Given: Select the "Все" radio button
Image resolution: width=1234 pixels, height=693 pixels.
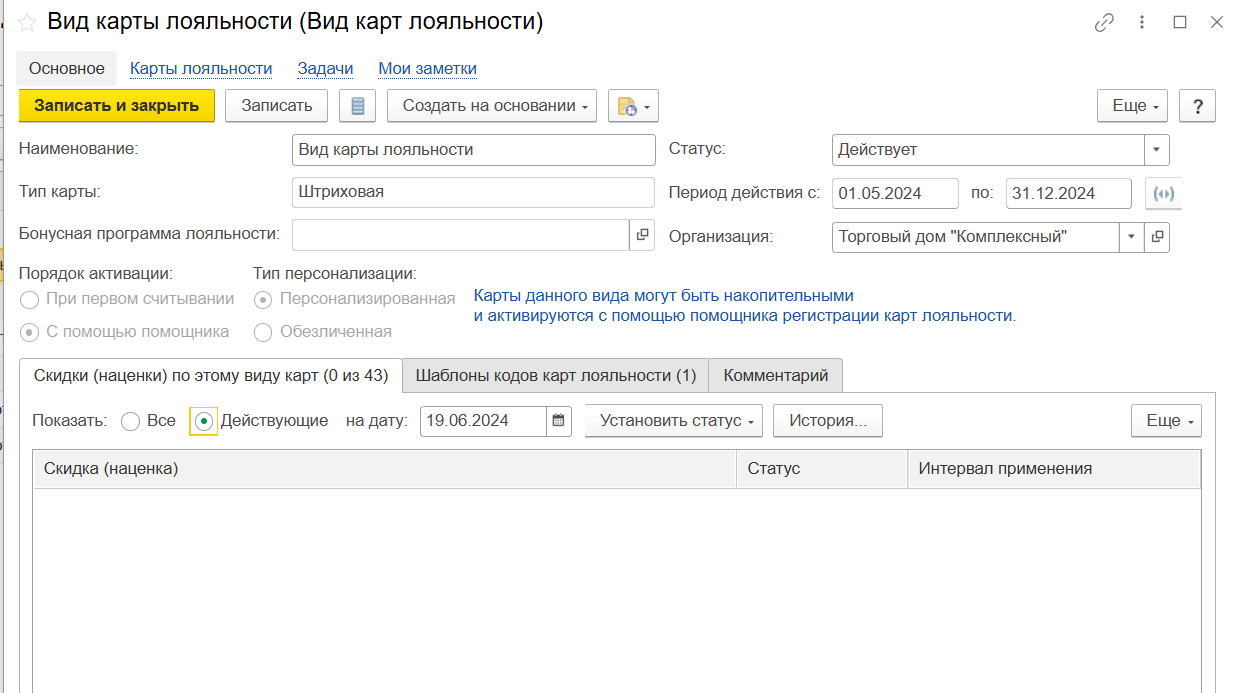Looking at the screenshot, I should pos(130,422).
